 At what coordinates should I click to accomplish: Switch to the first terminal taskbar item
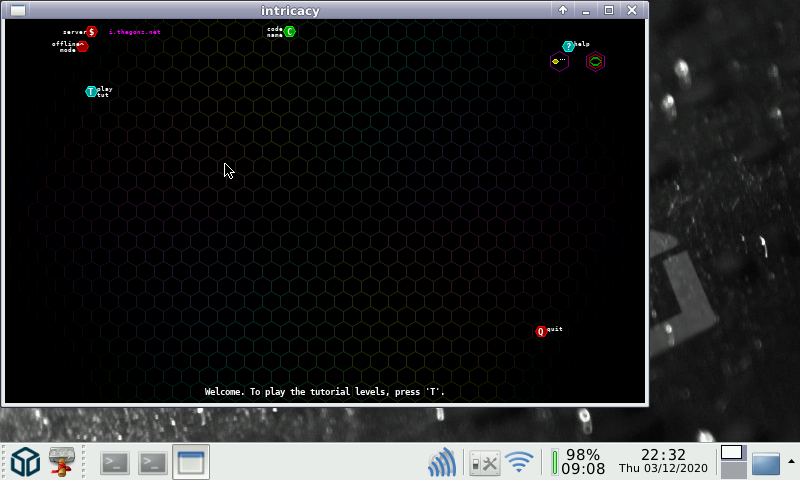[116, 462]
